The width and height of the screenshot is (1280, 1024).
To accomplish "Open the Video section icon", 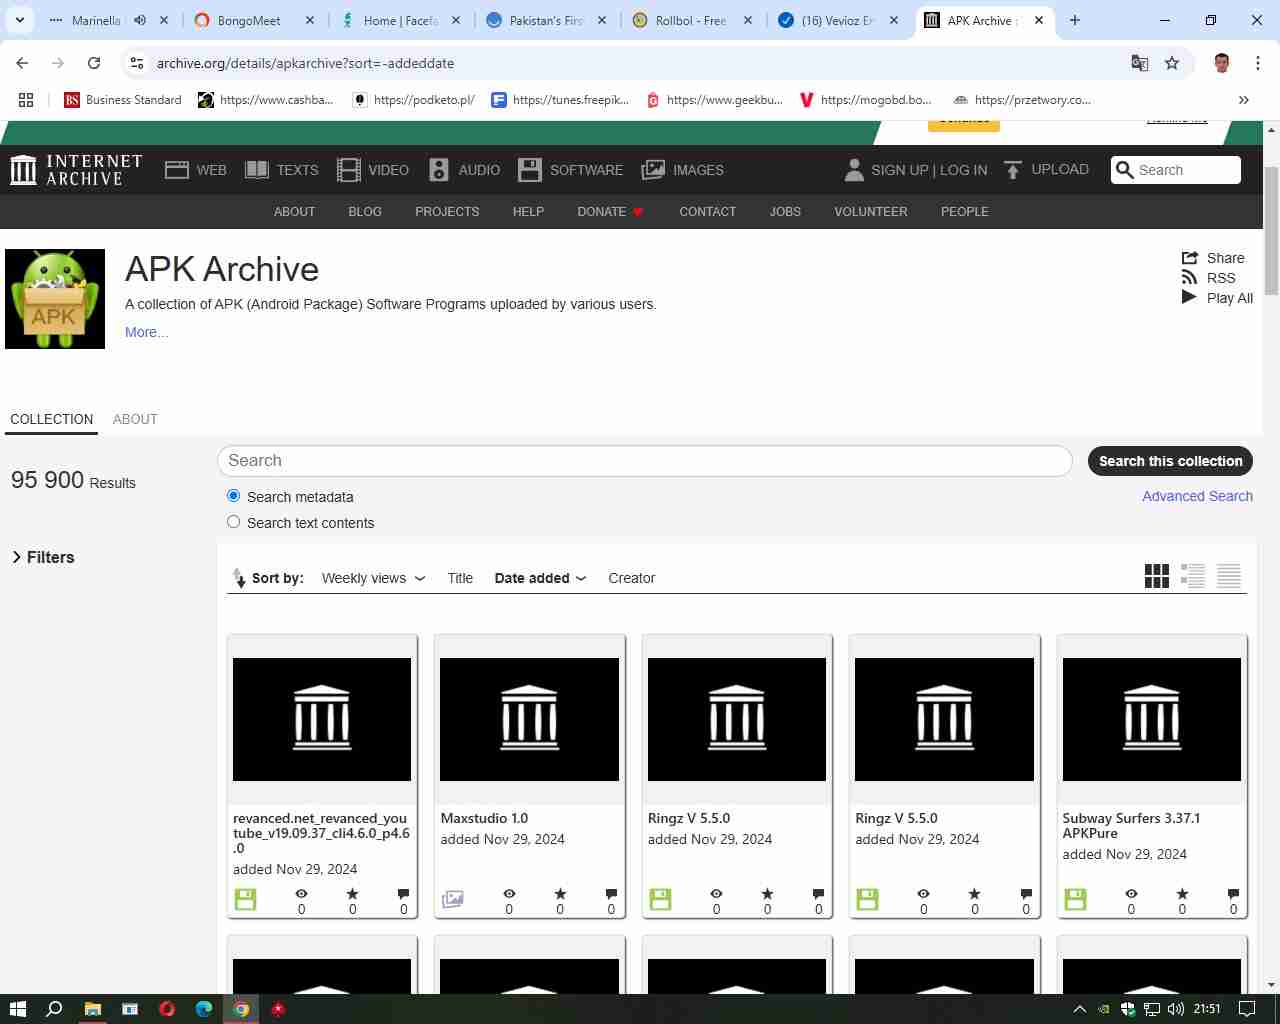I will pyautogui.click(x=349, y=170).
